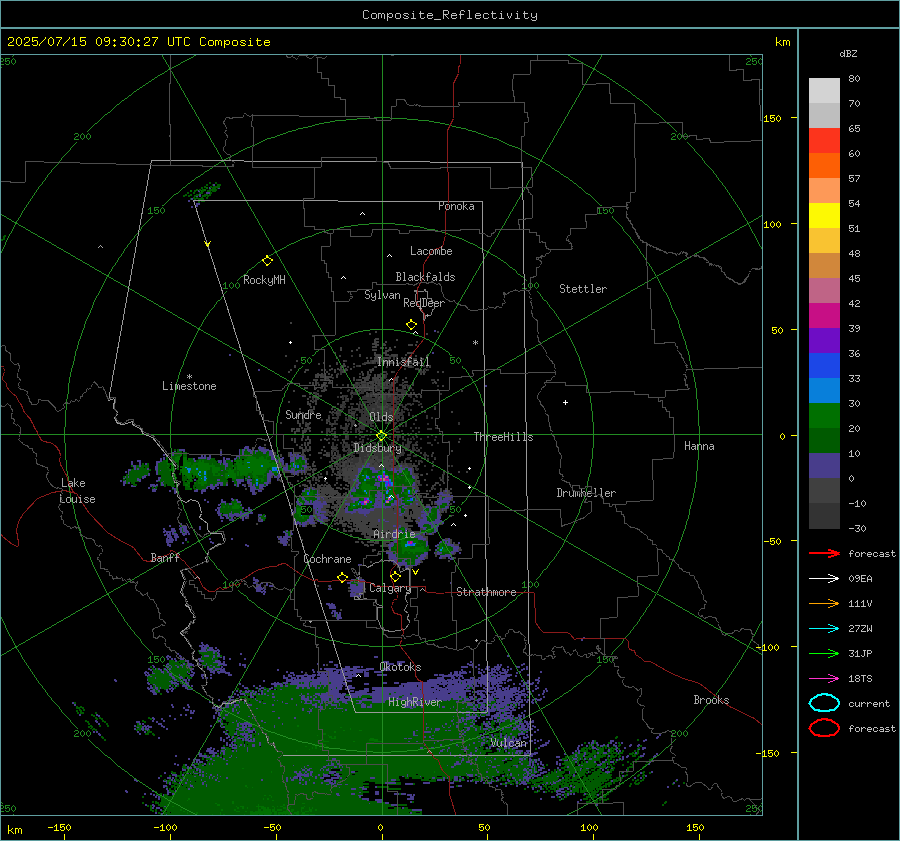Click the Ponoka town label

pyautogui.click(x=456, y=206)
